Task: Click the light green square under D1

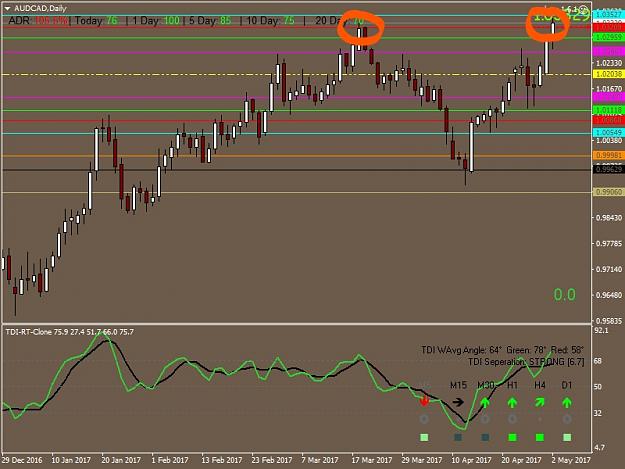Action: click(567, 438)
